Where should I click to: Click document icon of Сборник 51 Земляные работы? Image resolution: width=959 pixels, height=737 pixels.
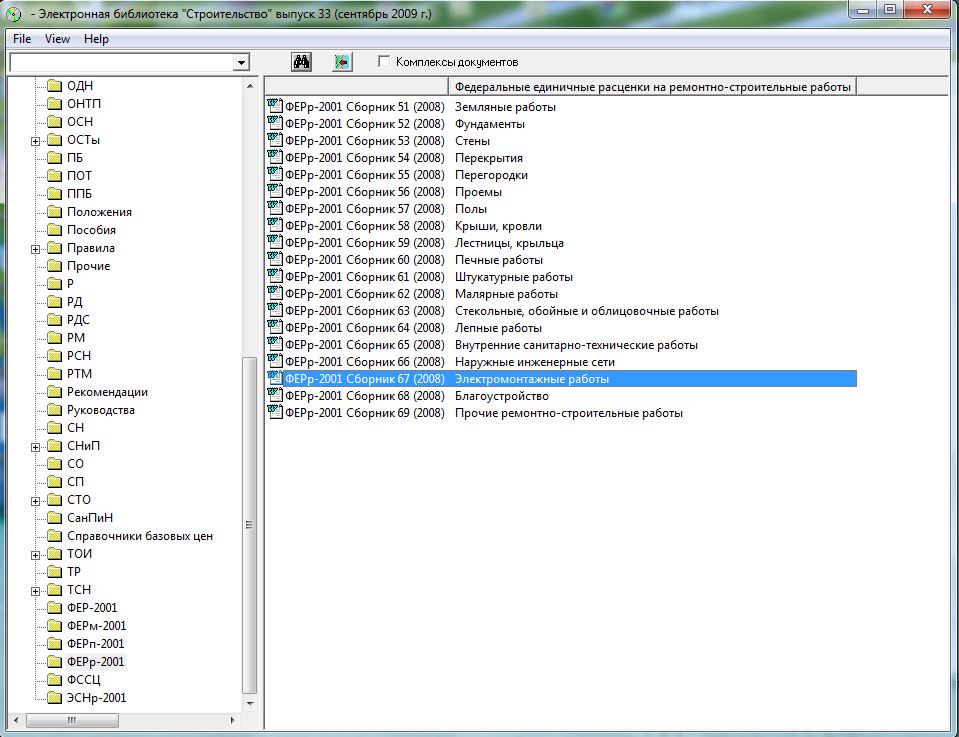(275, 106)
